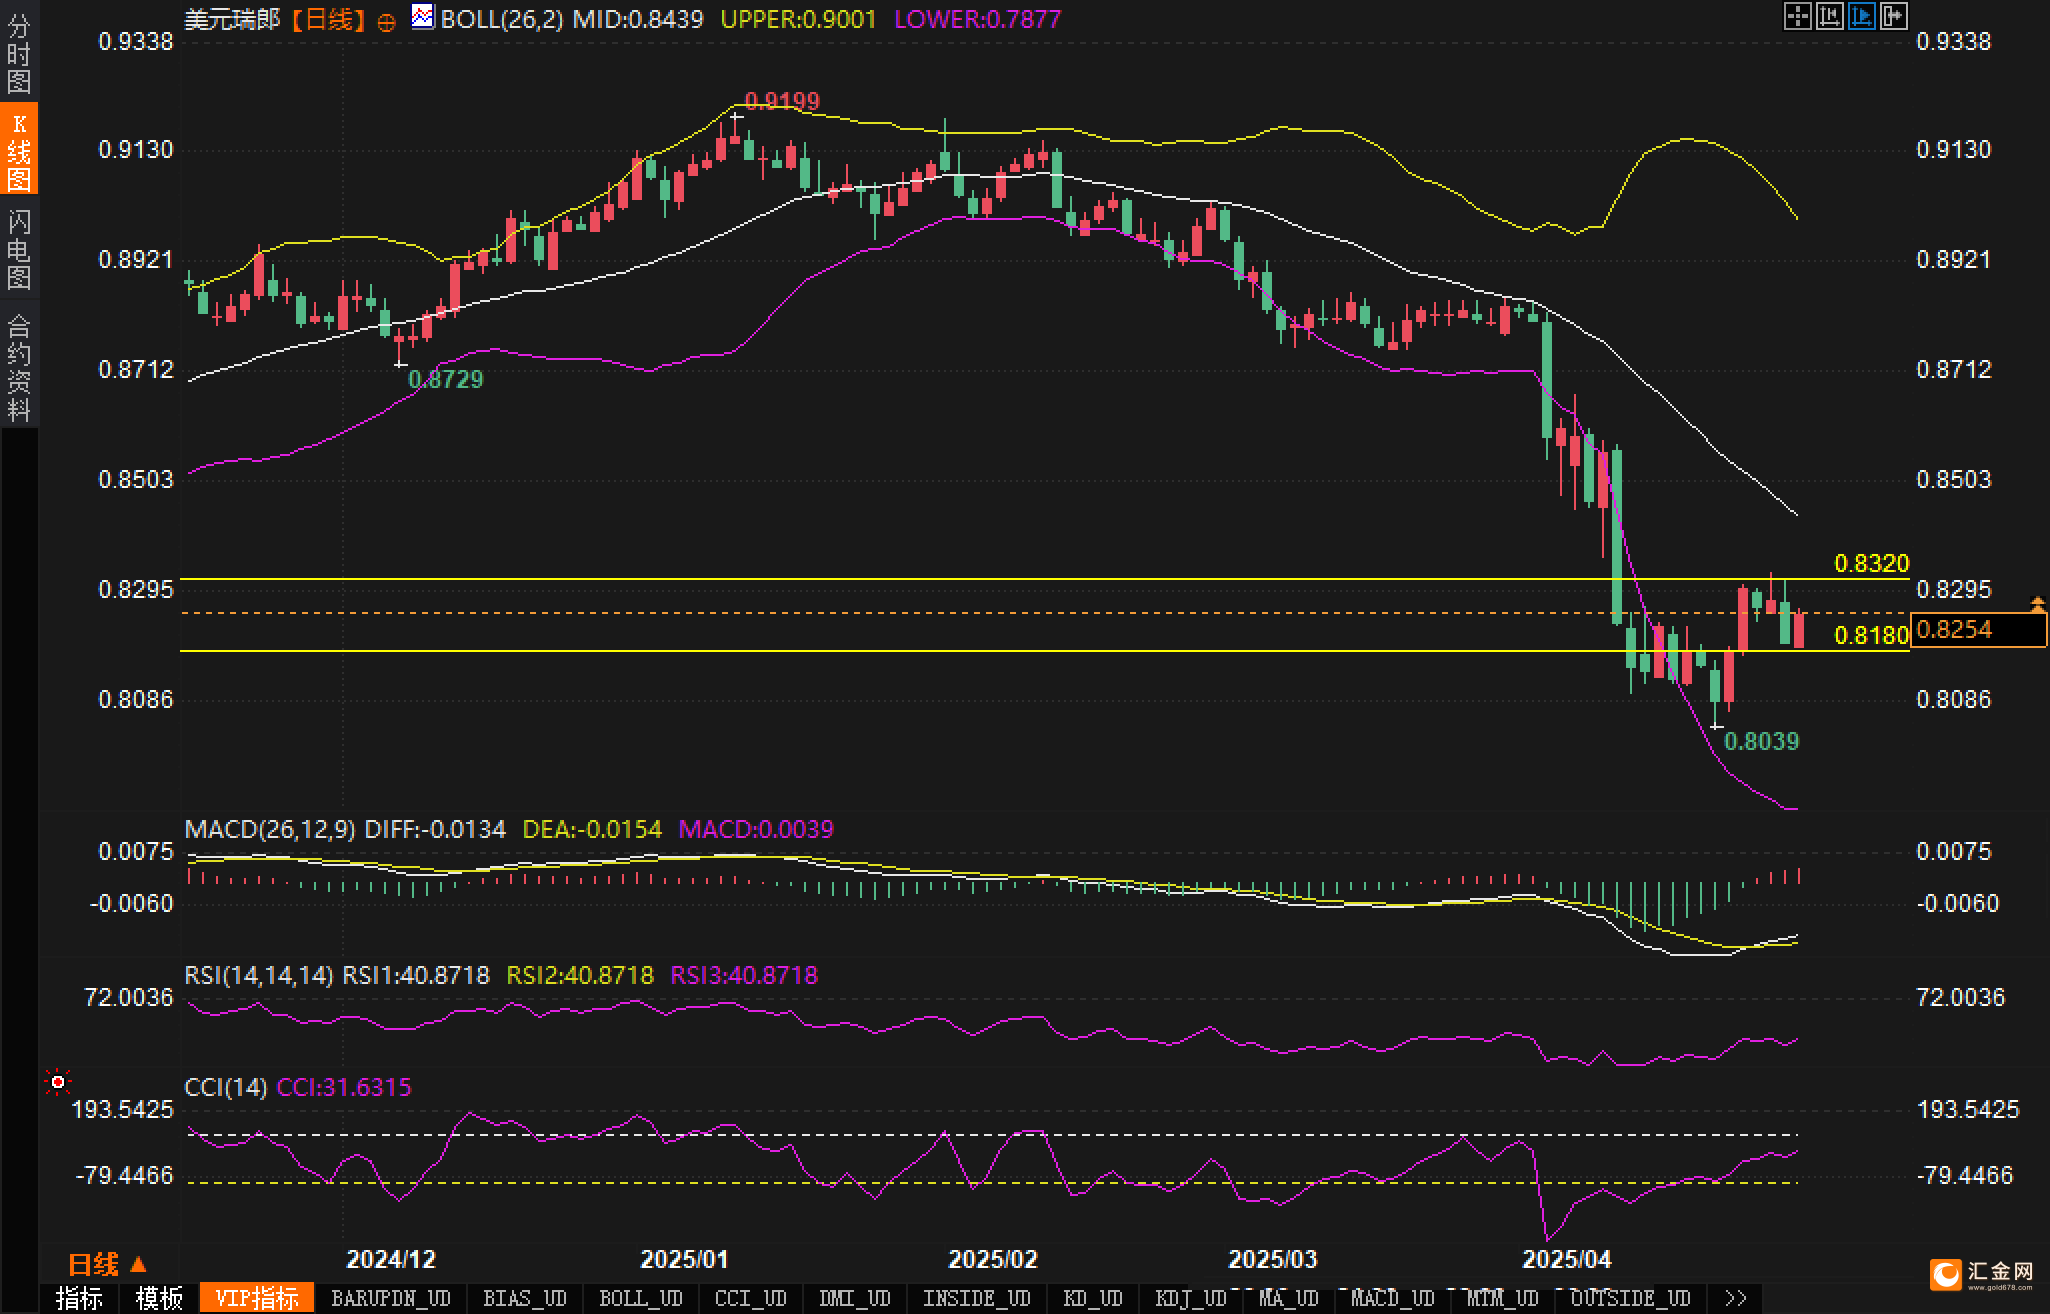Click the 0.9199 high price marker
Viewport: 2050px width, 1314px height.
click(782, 101)
